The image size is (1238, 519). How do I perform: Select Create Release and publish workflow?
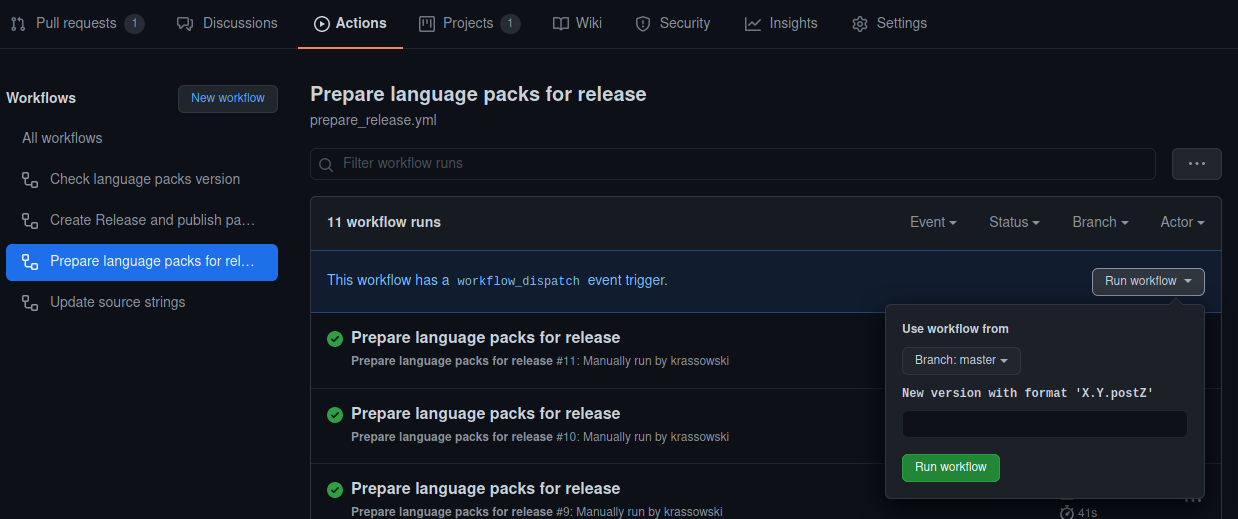pos(142,220)
